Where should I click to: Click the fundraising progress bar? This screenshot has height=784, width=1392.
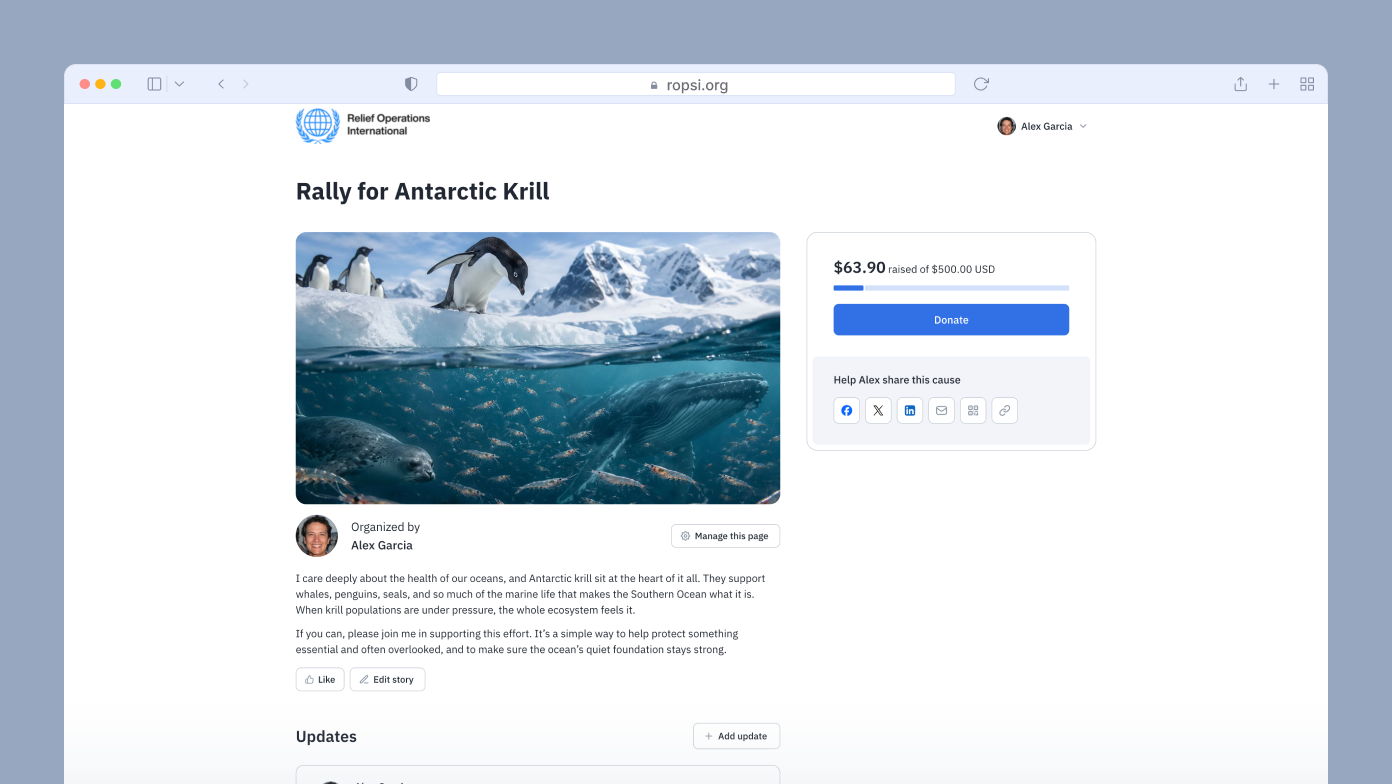pos(951,288)
